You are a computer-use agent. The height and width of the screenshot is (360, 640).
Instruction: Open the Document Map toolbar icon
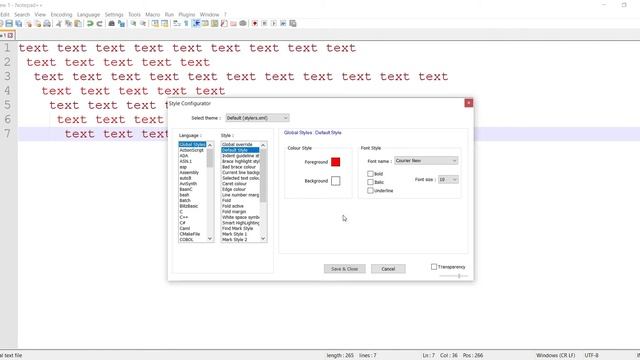click(x=214, y=24)
